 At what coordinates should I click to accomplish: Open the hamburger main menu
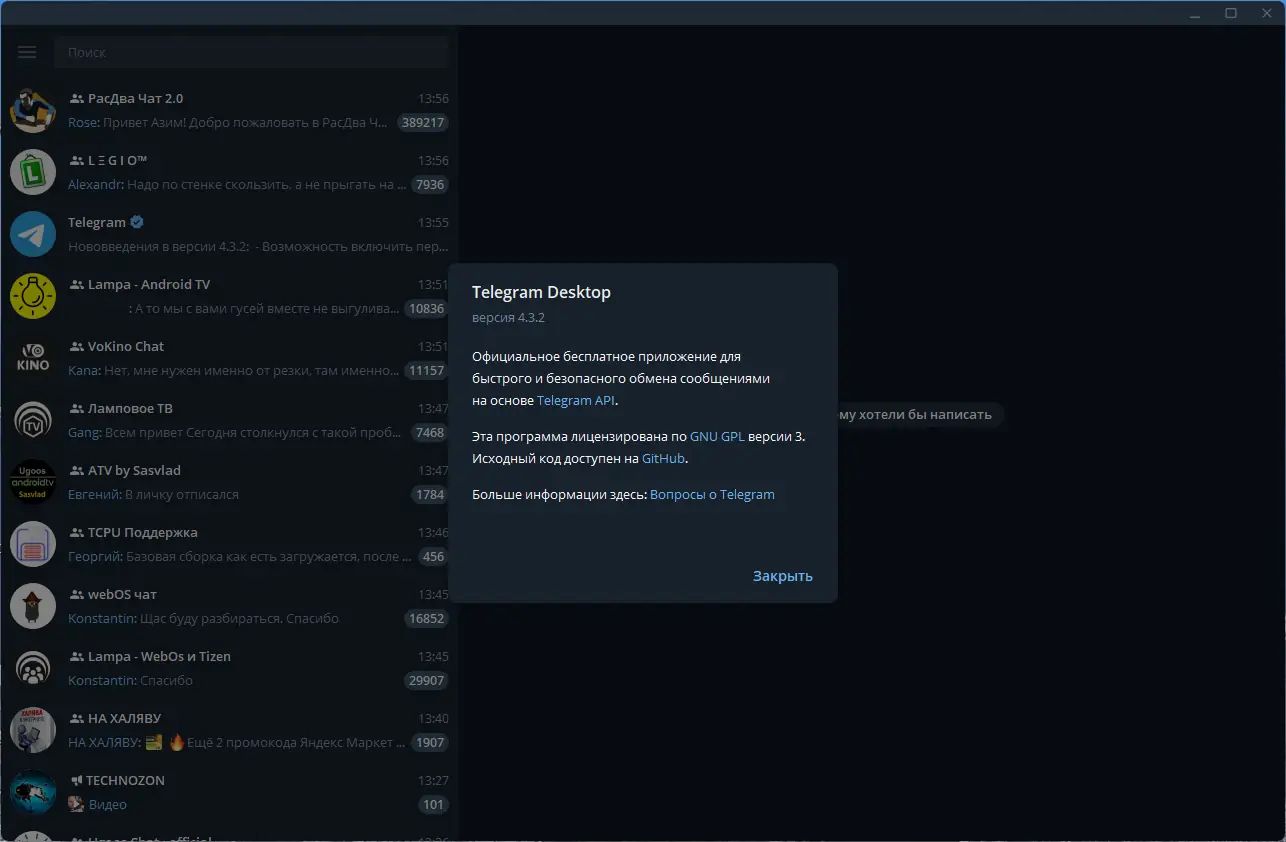pyautogui.click(x=27, y=52)
